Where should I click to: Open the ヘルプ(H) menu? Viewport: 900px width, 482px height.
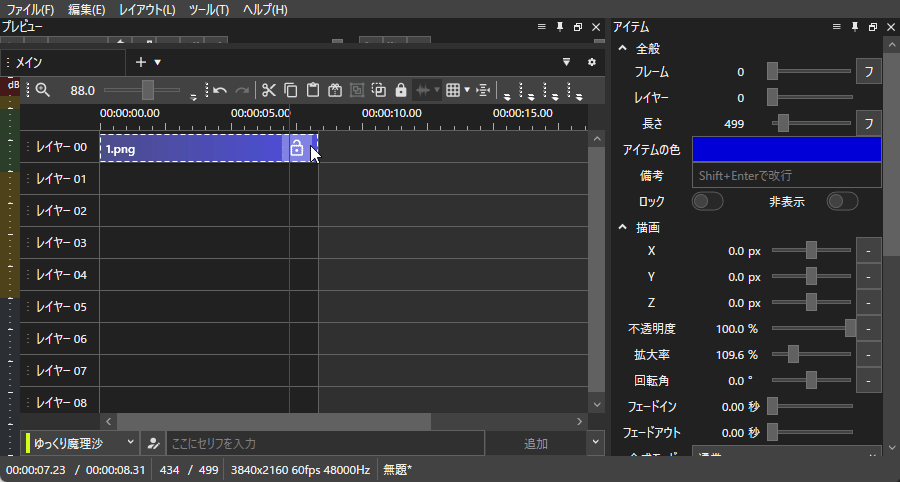265,10
